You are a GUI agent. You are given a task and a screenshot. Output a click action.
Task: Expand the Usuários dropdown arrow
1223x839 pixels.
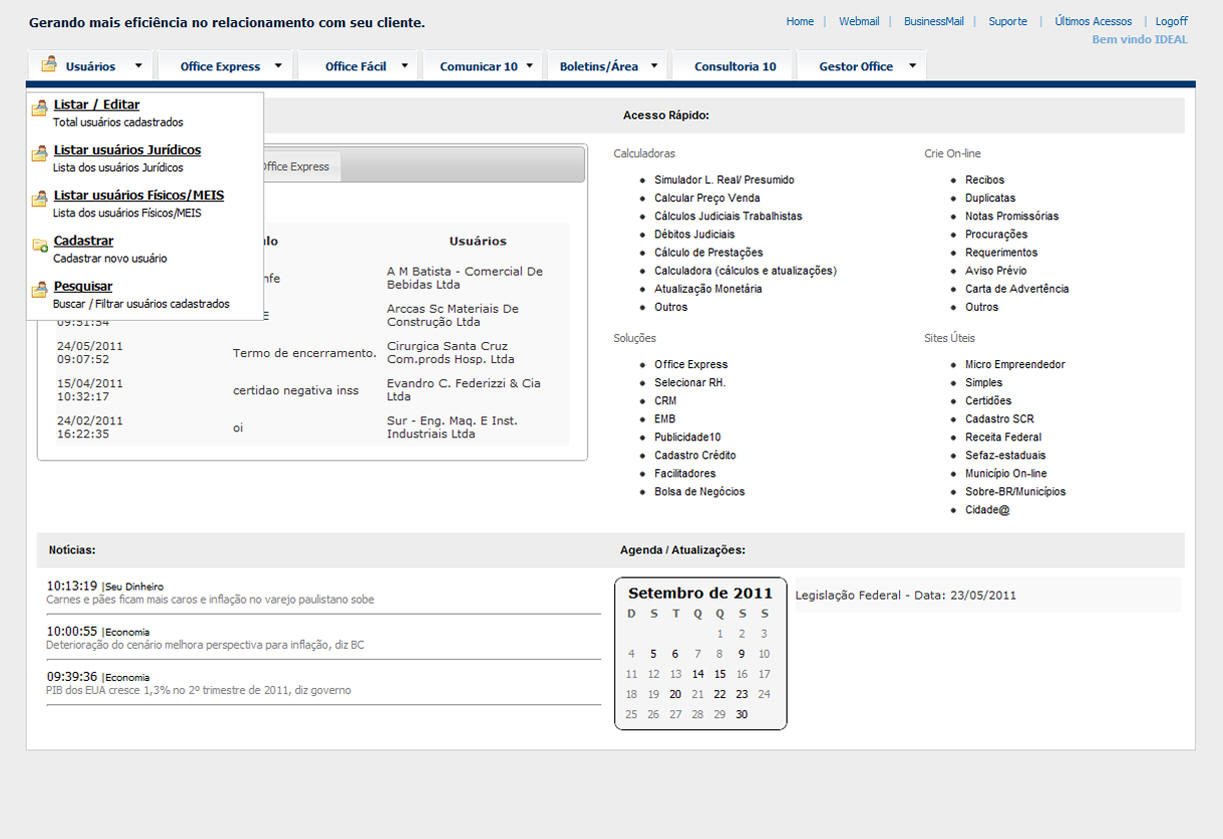[138, 66]
